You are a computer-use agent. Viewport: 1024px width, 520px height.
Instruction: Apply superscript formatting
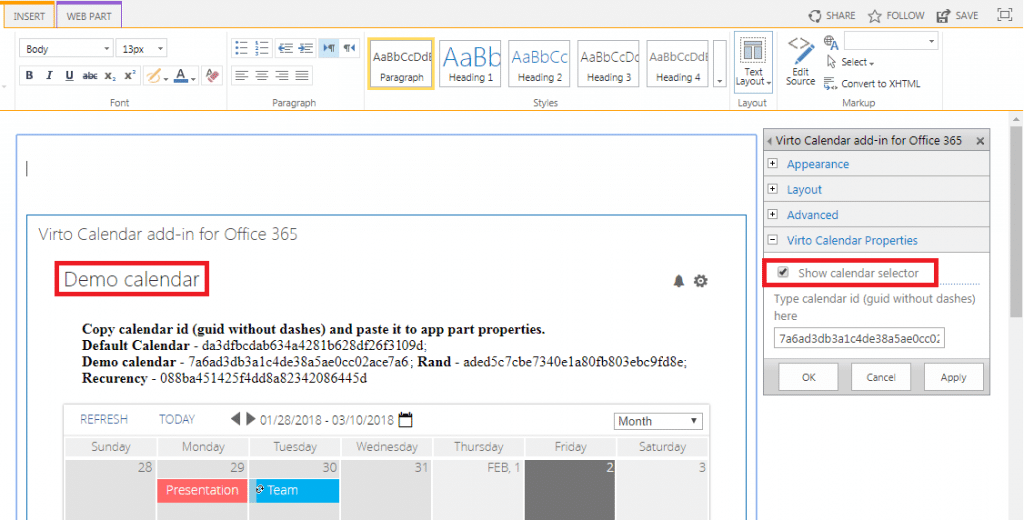(129, 76)
